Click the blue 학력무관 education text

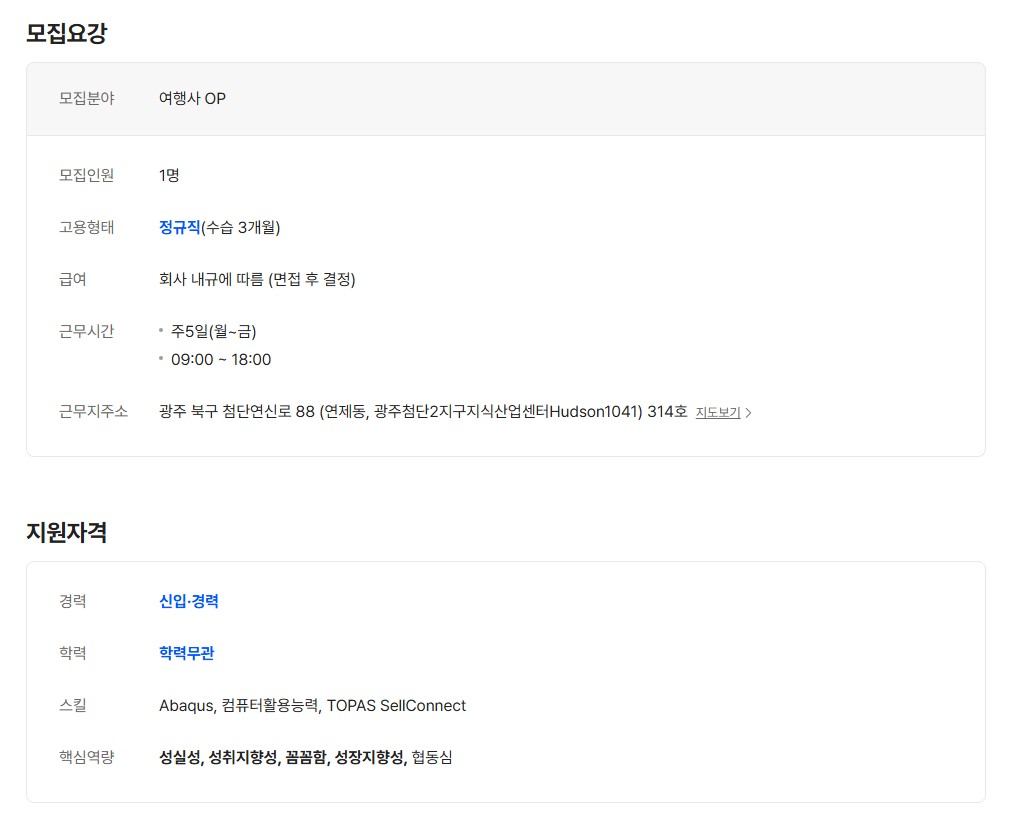186,653
